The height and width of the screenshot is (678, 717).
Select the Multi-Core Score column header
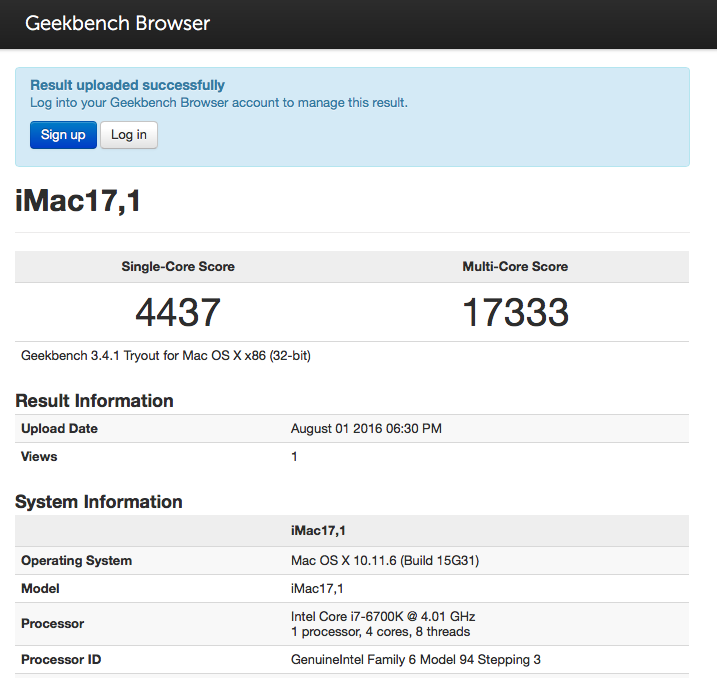click(x=515, y=267)
